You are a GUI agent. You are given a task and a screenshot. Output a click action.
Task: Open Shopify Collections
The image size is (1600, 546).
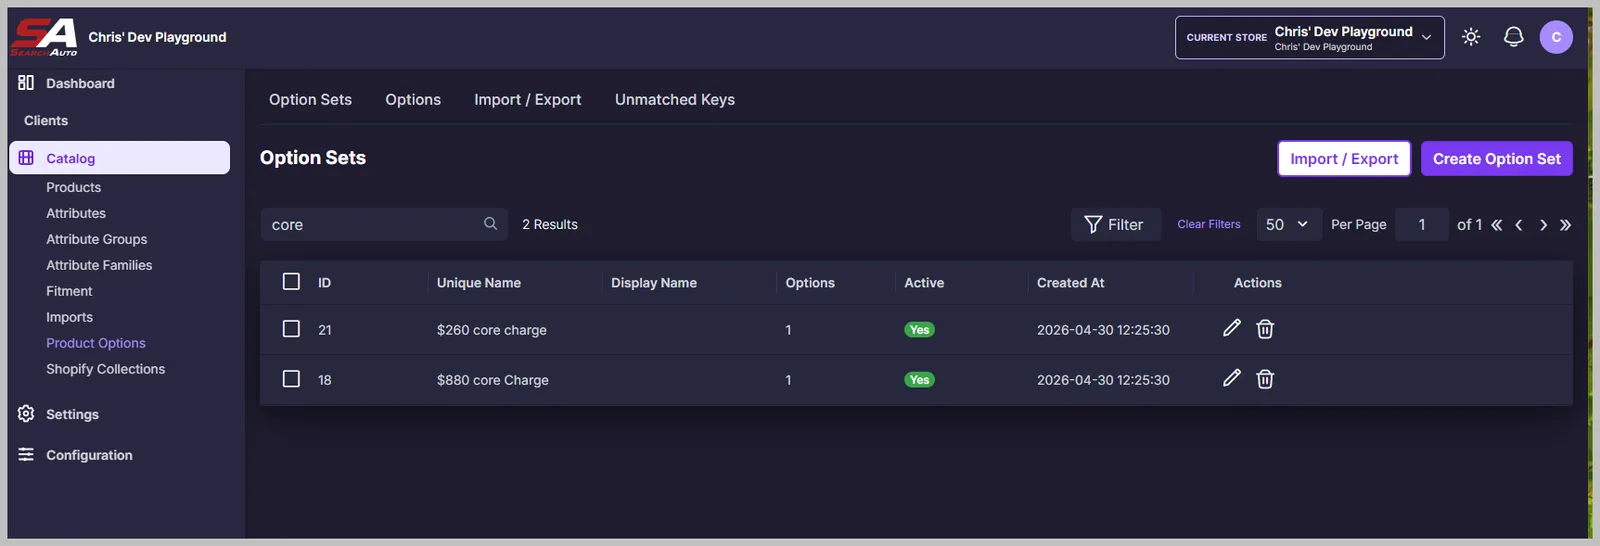tap(105, 369)
